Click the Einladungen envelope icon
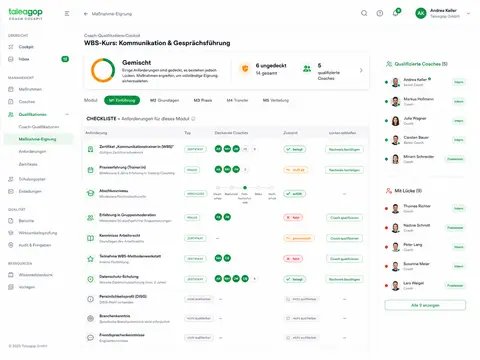Viewport: 480px width, 360px height. pos(11,191)
